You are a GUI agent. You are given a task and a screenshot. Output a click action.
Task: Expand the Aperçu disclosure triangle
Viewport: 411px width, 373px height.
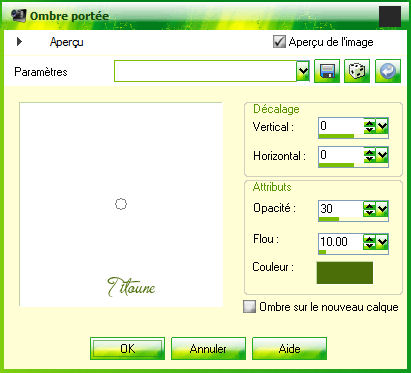tap(19, 42)
